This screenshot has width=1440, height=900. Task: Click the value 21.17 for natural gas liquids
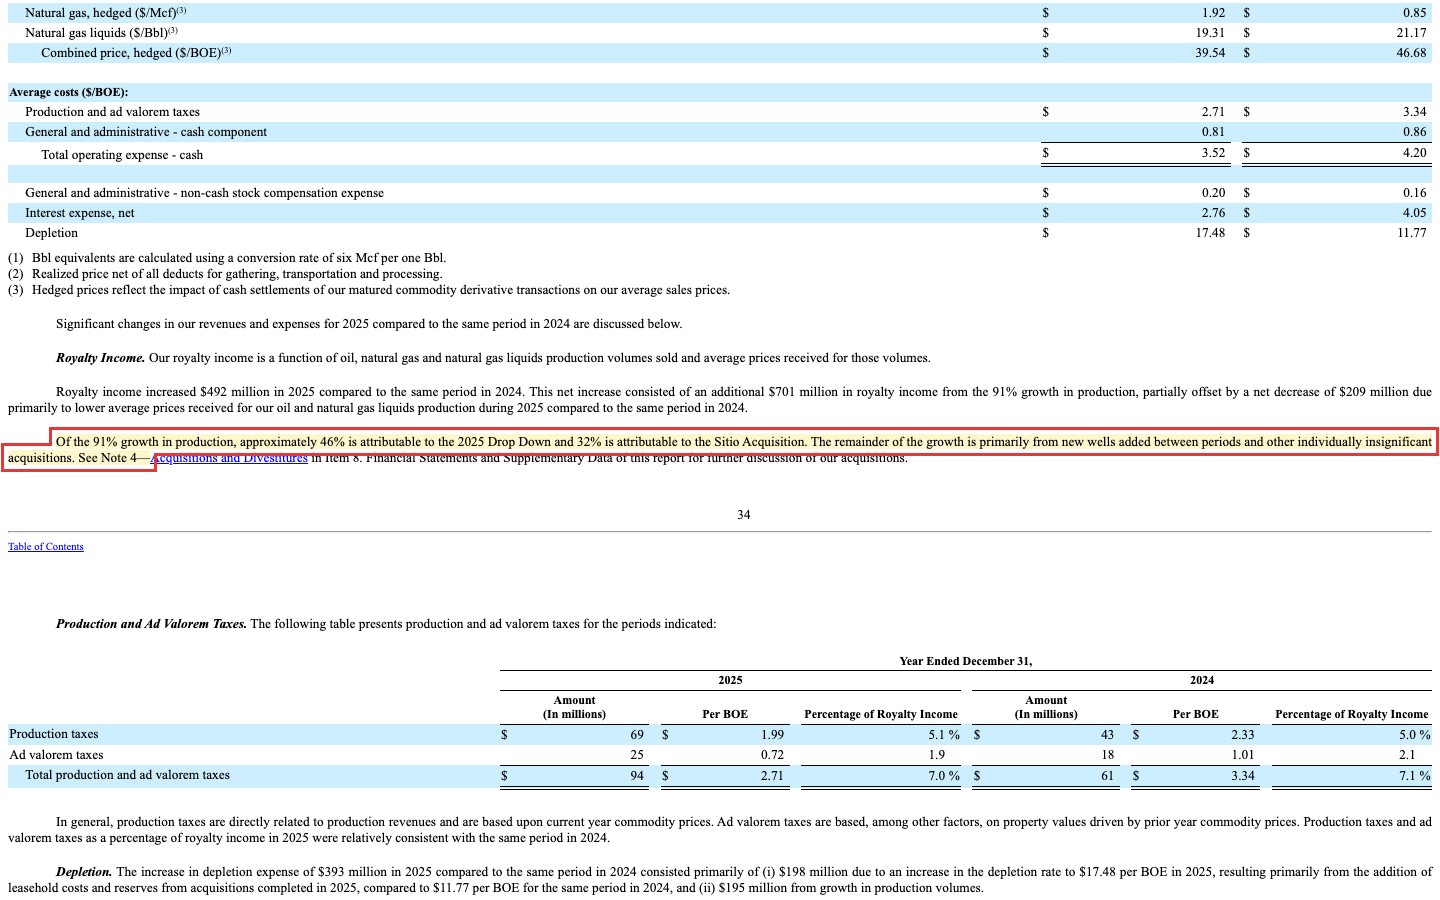[1411, 33]
